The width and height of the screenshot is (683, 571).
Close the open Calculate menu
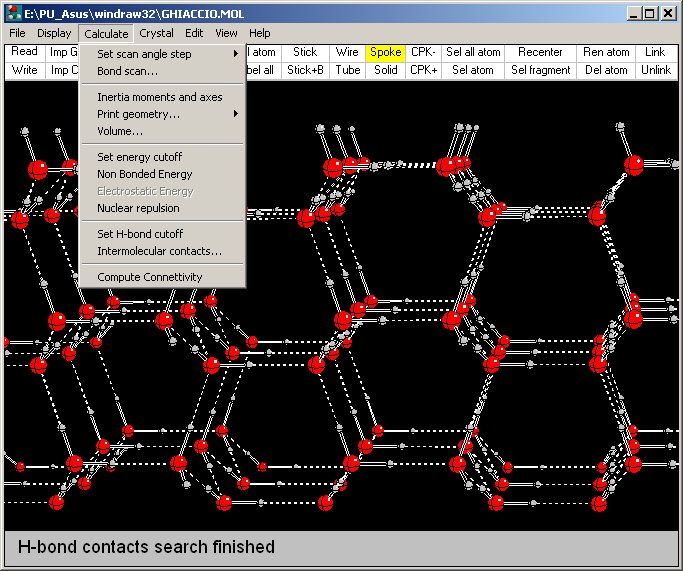pos(106,34)
